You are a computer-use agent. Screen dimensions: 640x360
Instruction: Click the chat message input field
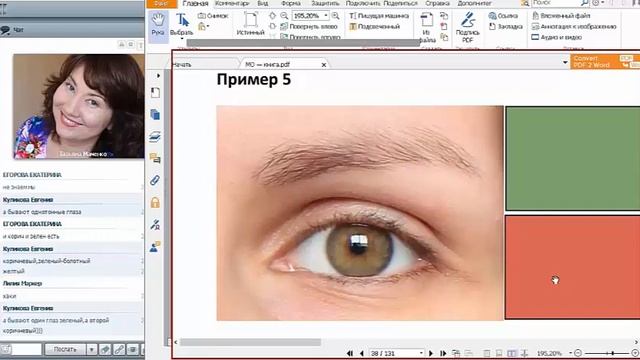[x=26, y=349]
